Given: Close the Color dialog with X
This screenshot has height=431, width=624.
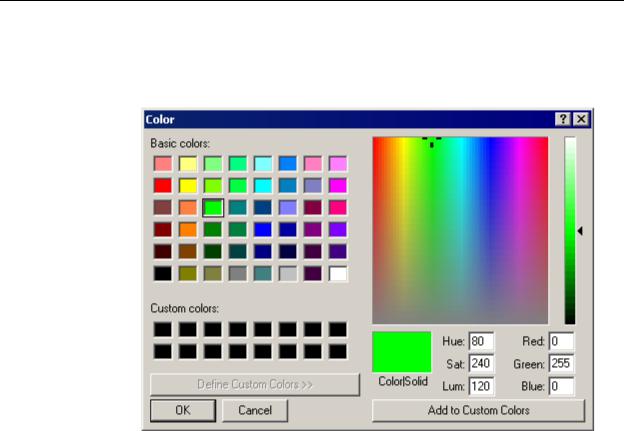Looking at the screenshot, I should pos(581,119).
